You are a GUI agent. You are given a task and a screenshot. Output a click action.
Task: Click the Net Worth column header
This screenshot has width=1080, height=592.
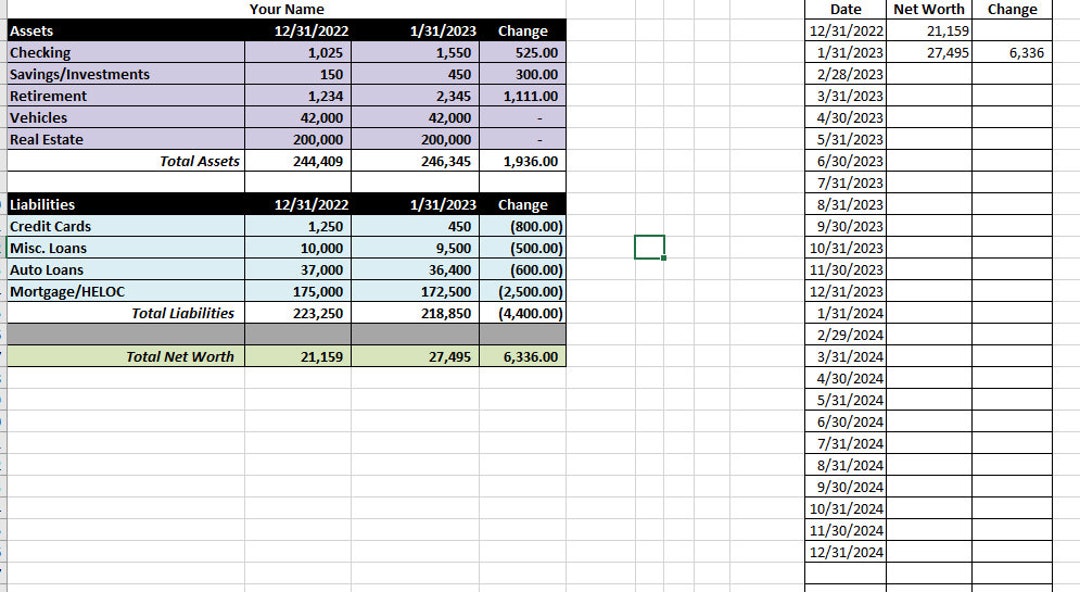click(929, 9)
